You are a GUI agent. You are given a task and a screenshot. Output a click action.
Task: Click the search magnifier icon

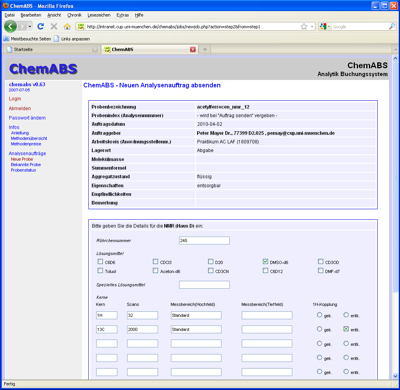coord(392,26)
